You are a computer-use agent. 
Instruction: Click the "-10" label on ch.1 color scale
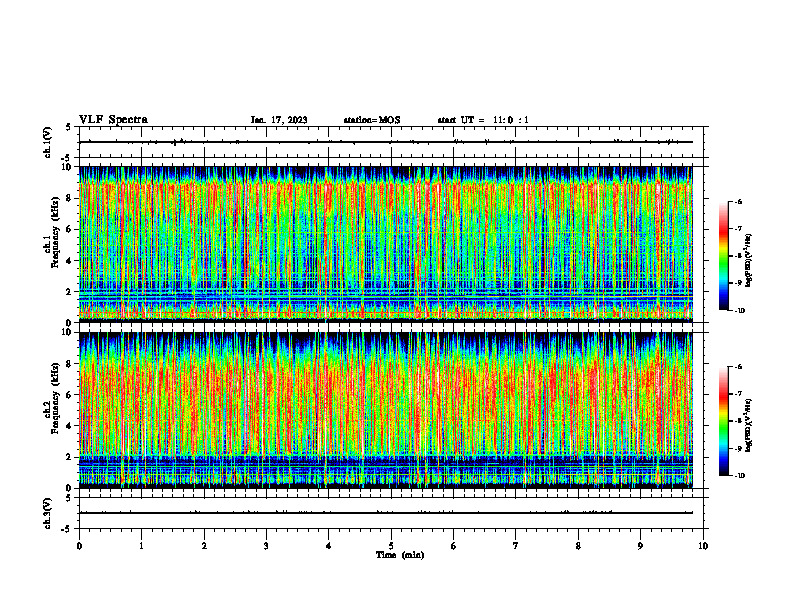(740, 311)
